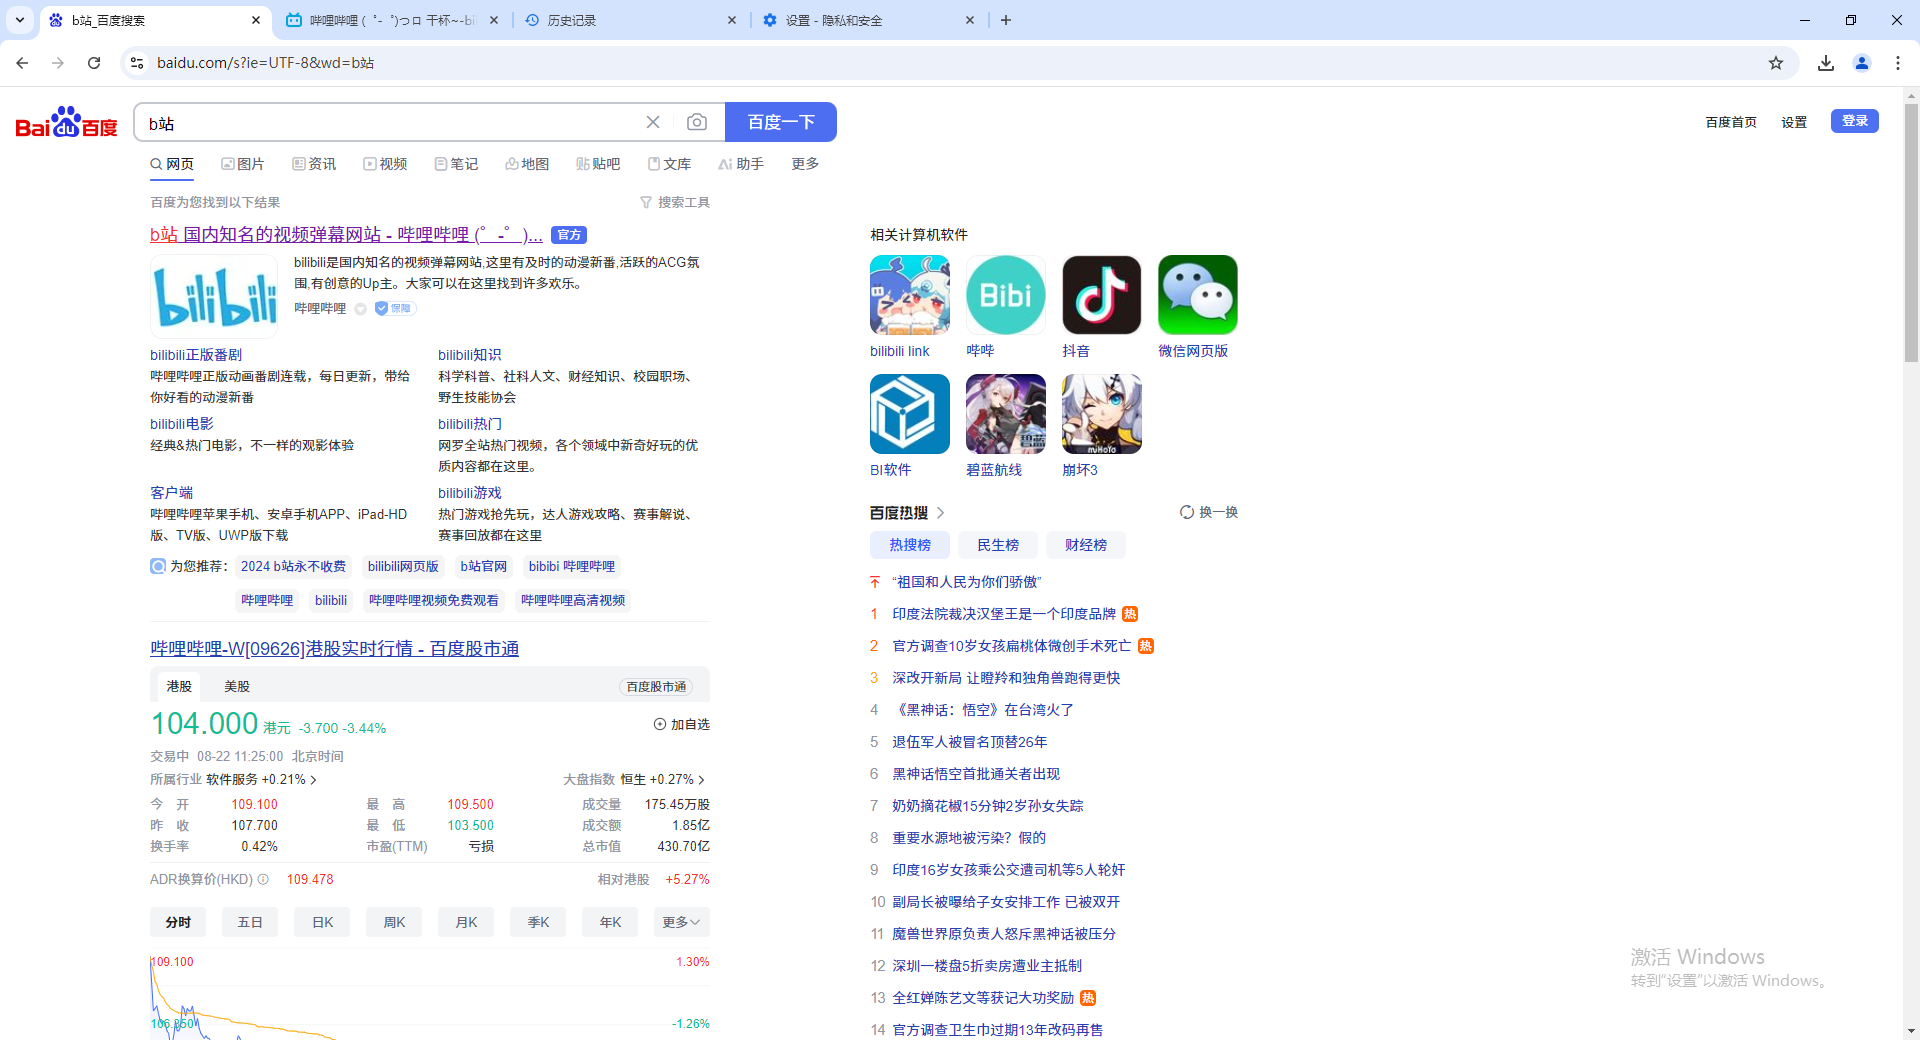Click the Baidu logo

pyautogui.click(x=66, y=123)
